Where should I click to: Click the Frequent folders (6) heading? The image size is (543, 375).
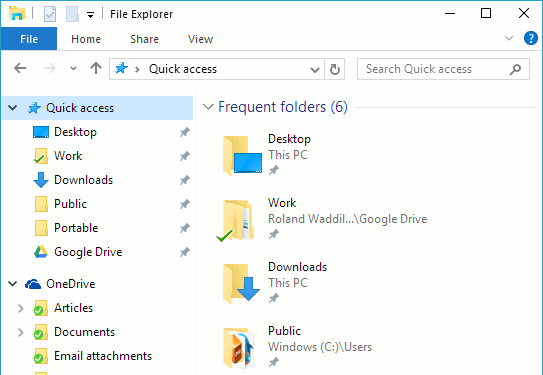point(283,107)
